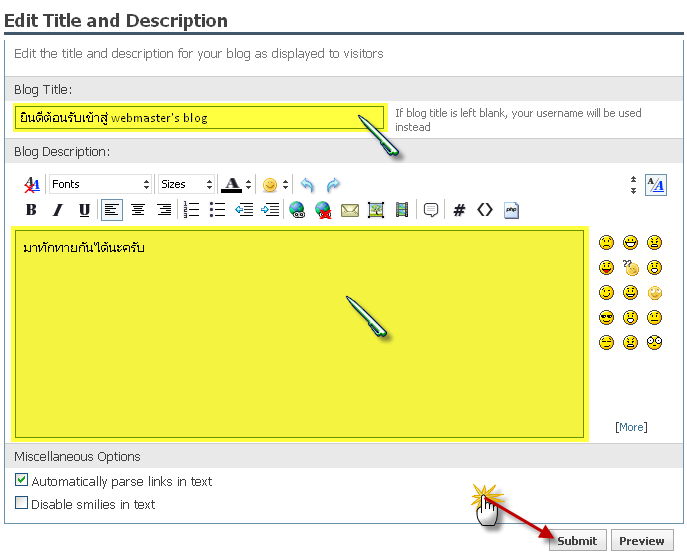Click the Submit button

coord(577,541)
